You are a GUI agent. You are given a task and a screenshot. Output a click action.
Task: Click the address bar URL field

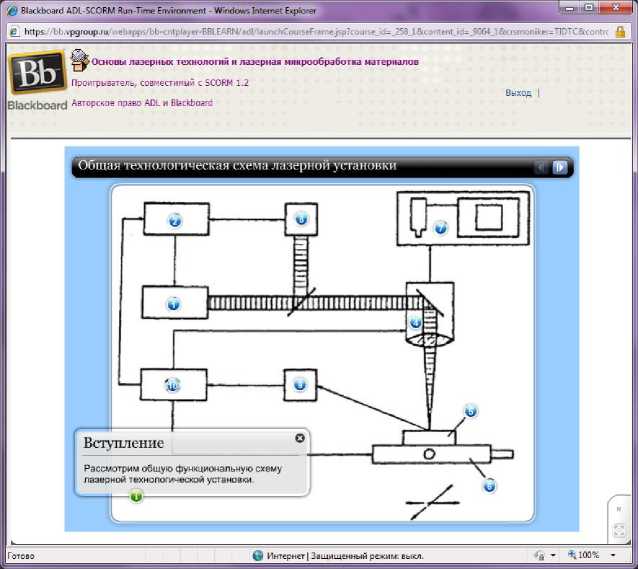tap(315, 32)
